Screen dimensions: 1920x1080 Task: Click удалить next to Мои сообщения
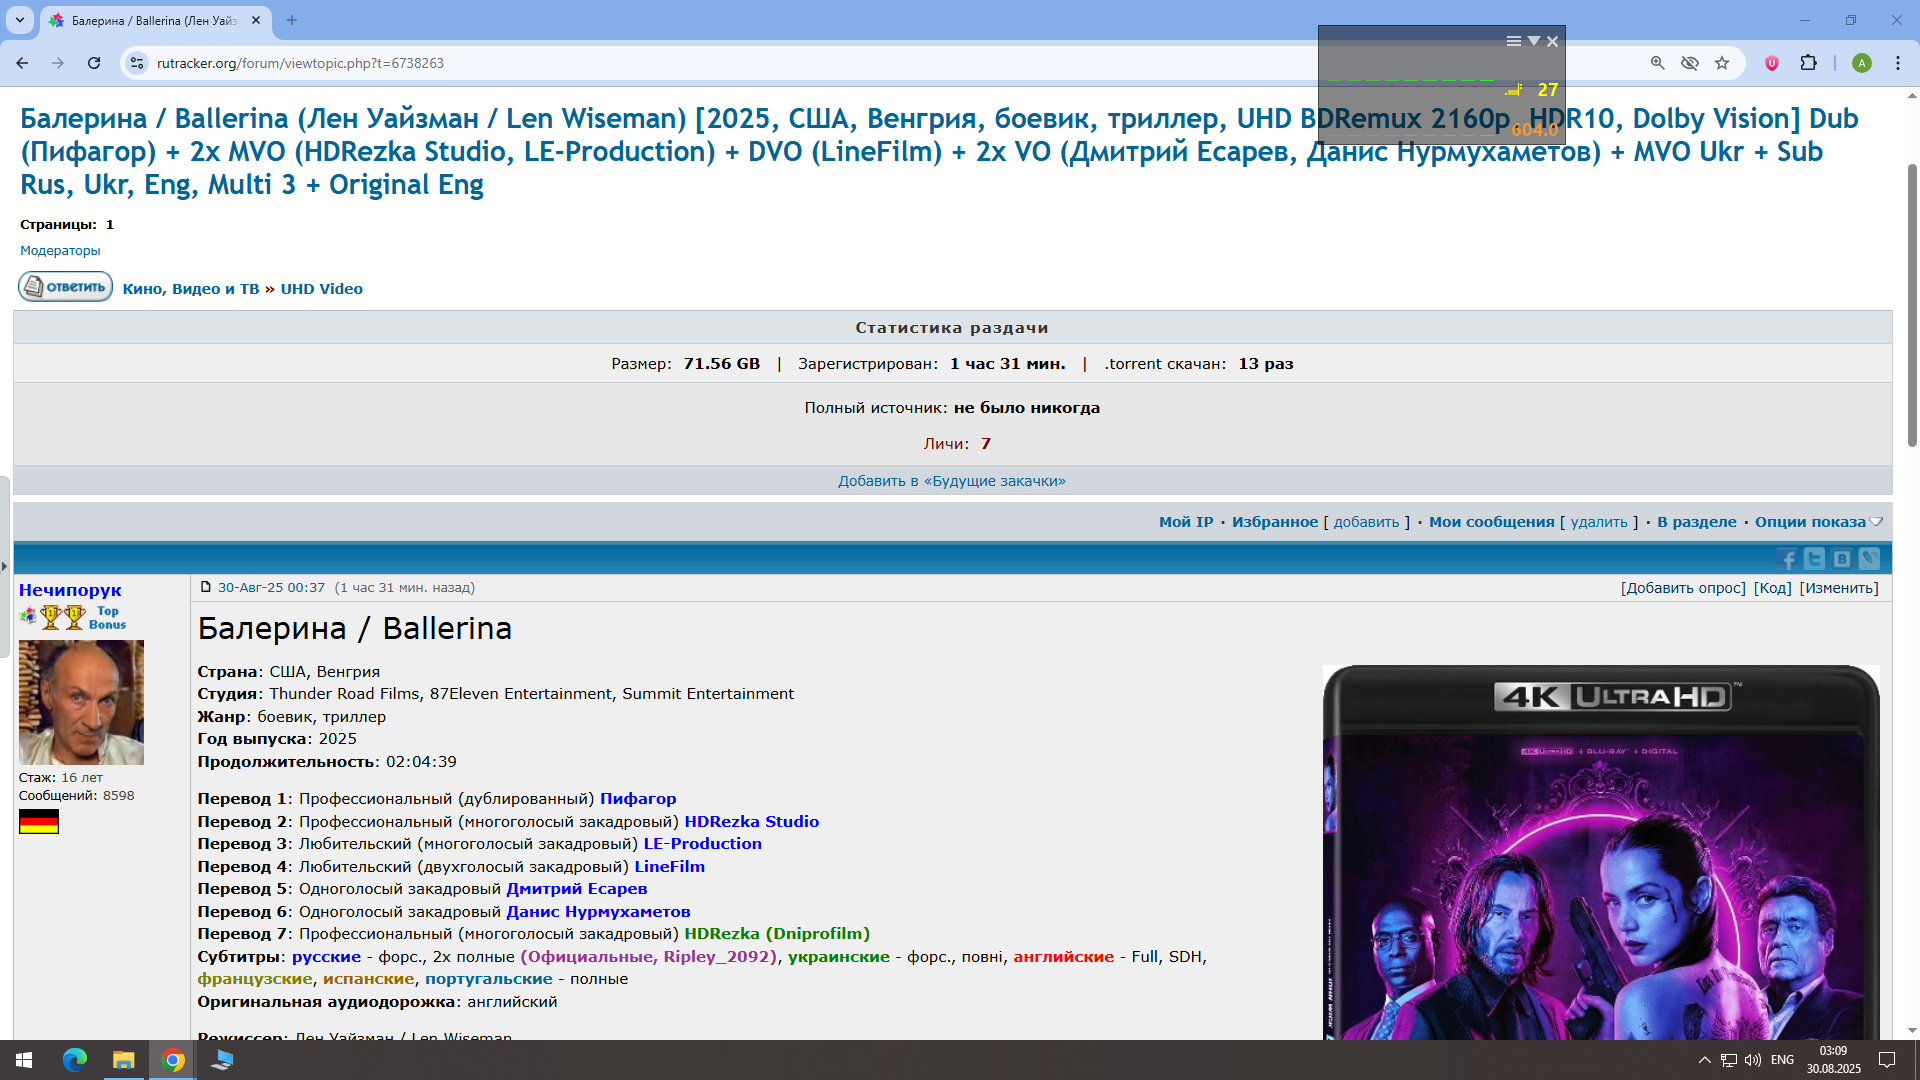pos(1599,522)
